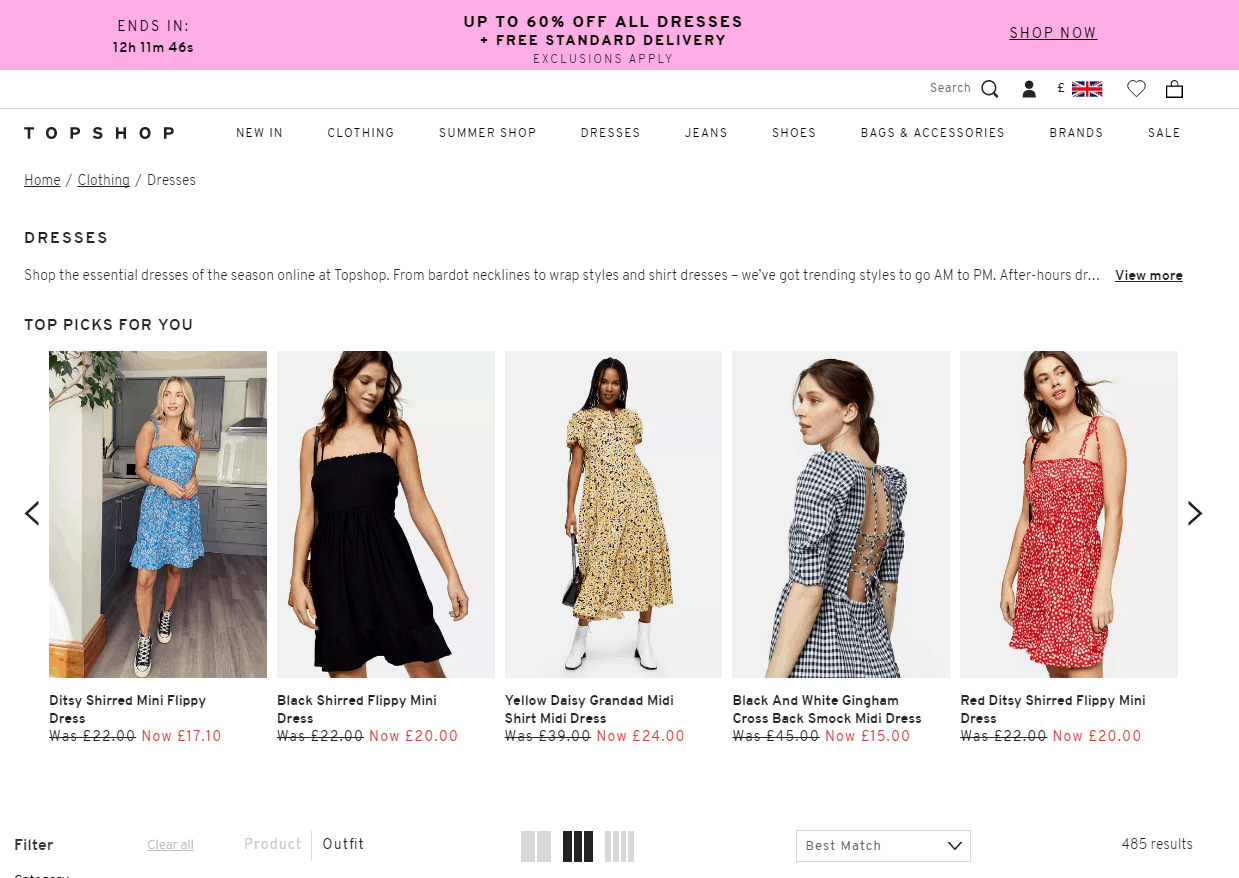The image size is (1239, 878).
Task: Switch to four-column grid view
Action: coord(619,846)
